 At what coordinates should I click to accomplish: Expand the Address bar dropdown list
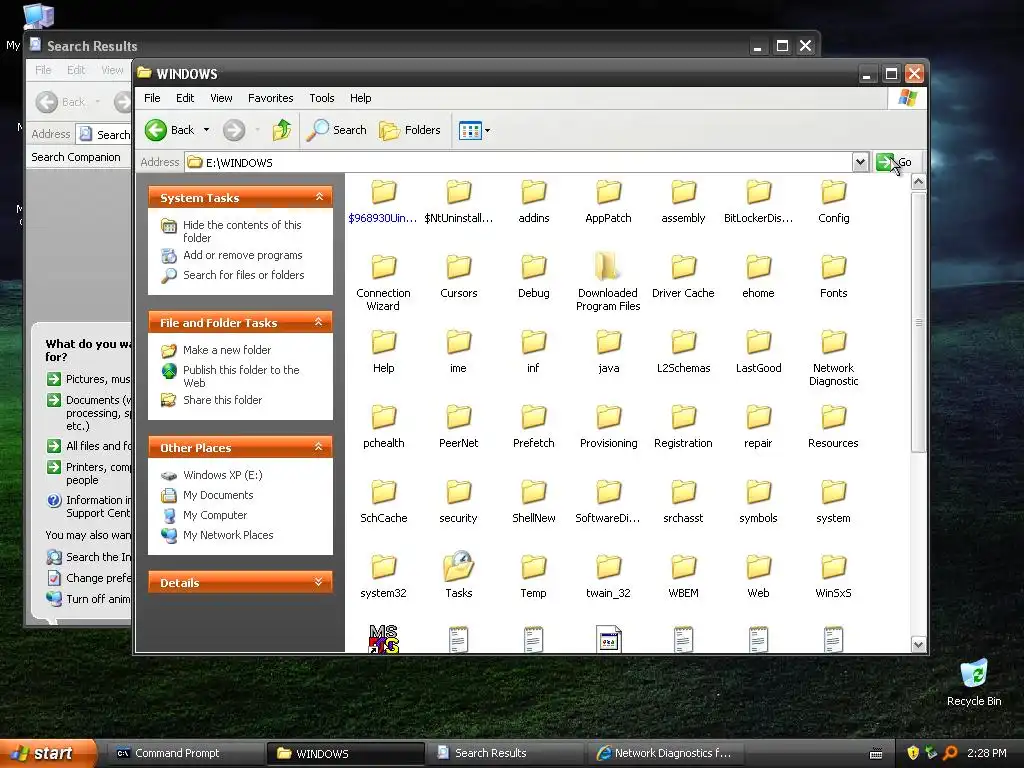point(860,162)
